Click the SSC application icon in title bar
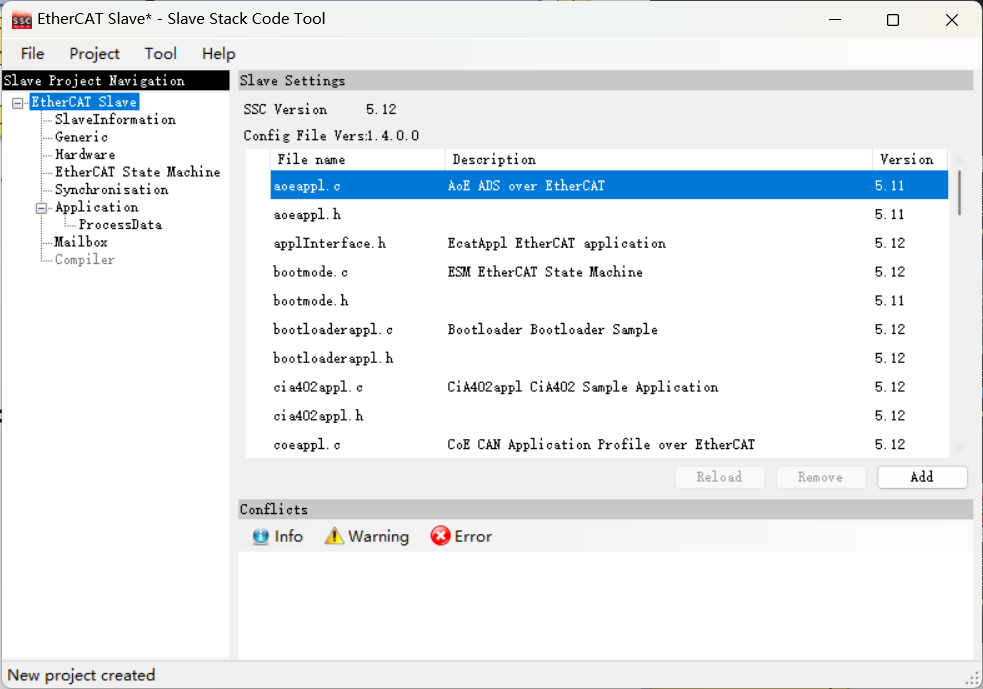The height and width of the screenshot is (689, 983). pos(21,20)
